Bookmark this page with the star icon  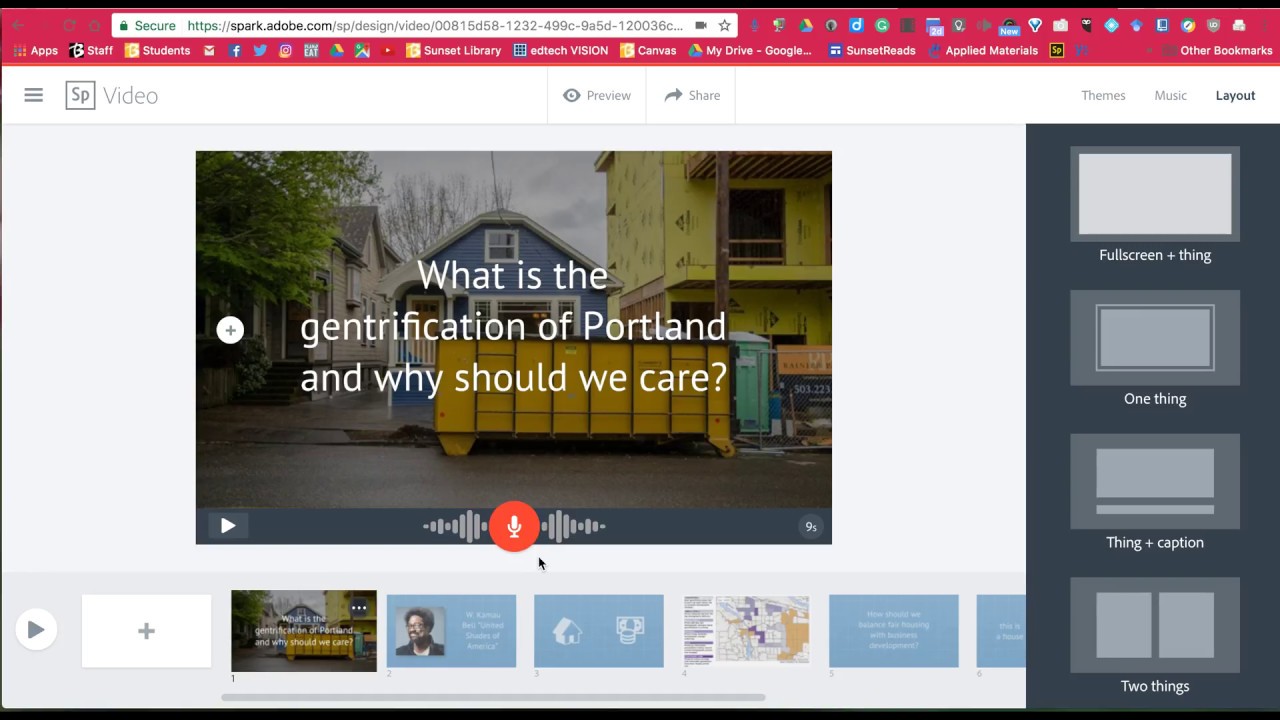click(725, 25)
